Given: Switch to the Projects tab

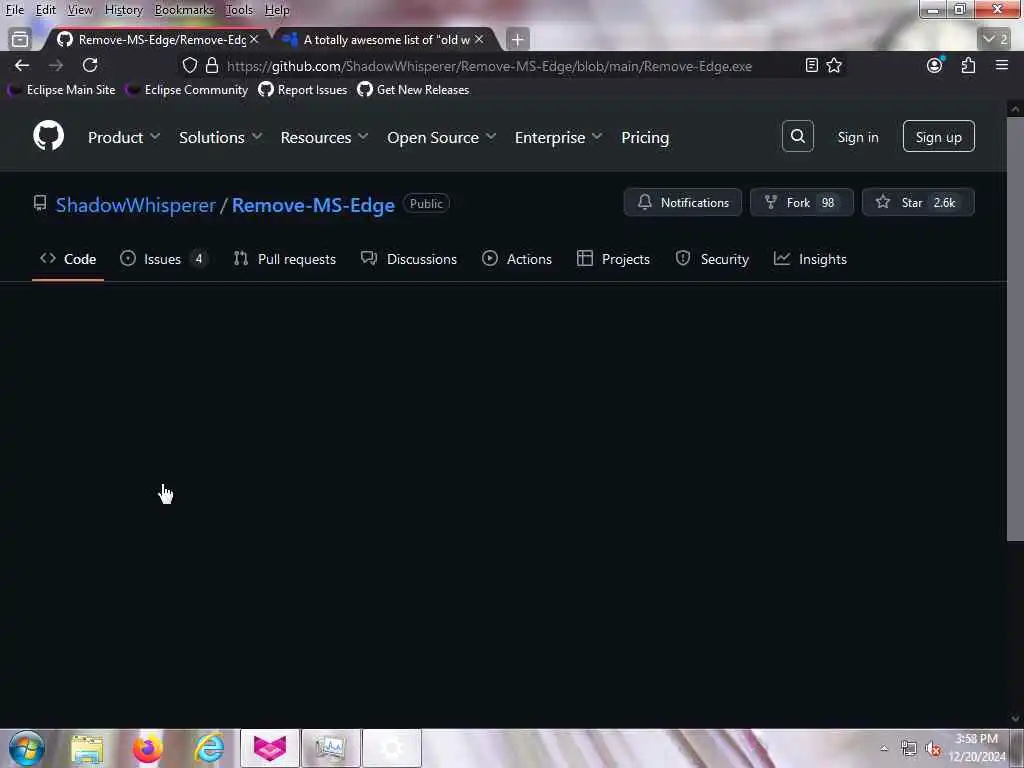Looking at the screenshot, I should point(613,259).
